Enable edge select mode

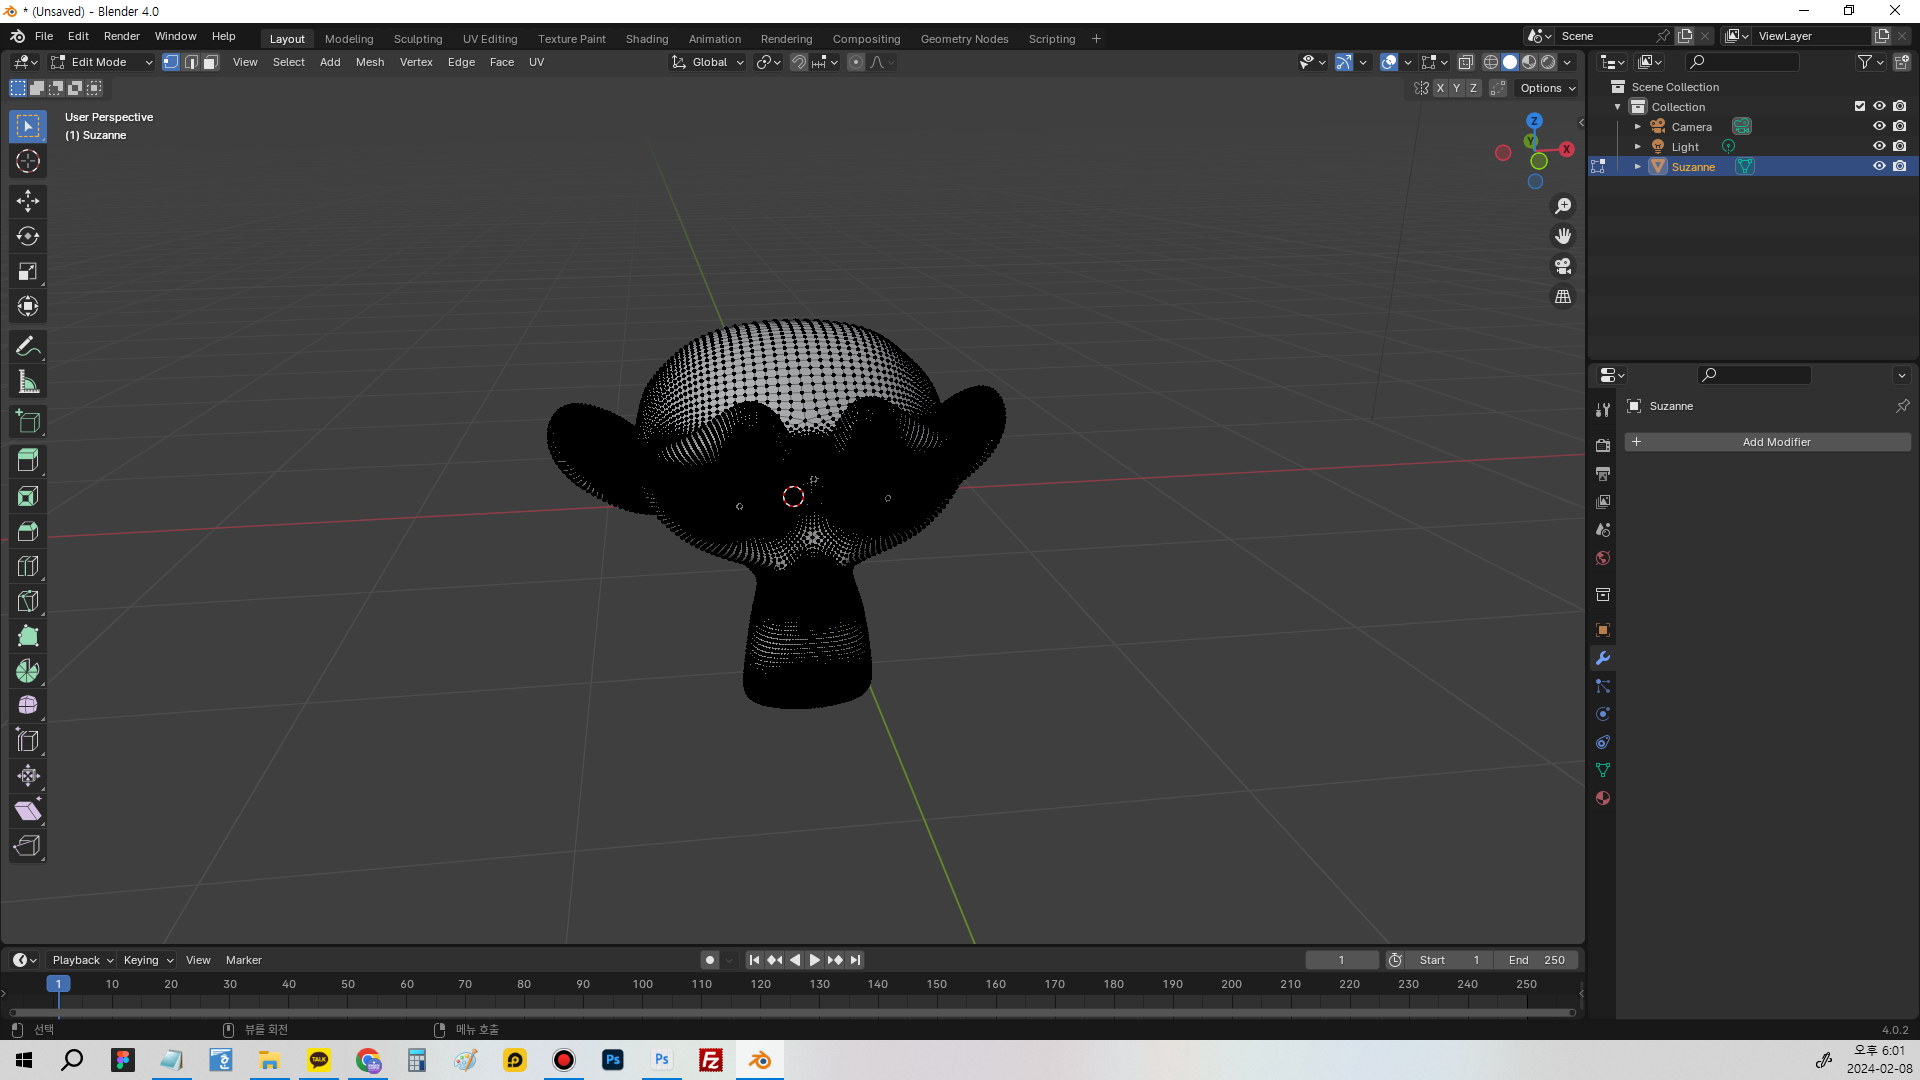click(191, 62)
